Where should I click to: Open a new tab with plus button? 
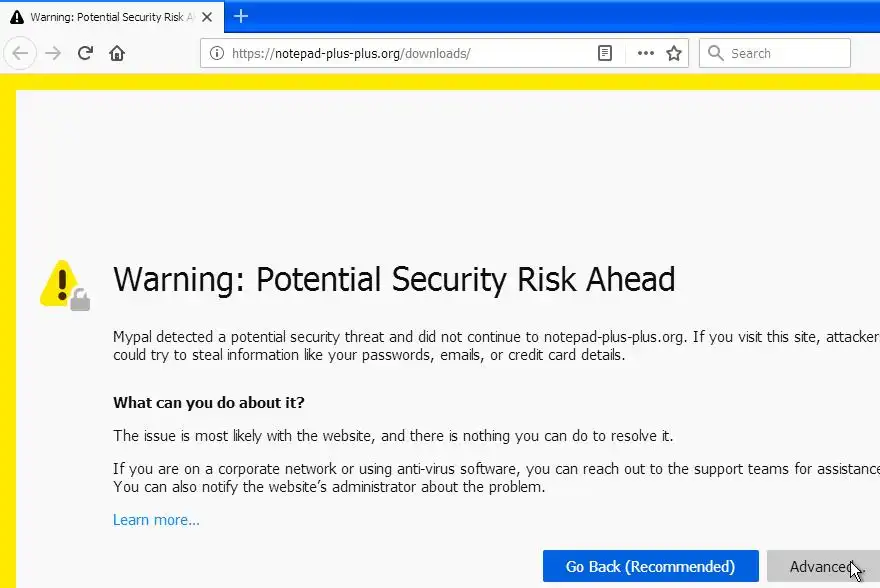point(241,16)
